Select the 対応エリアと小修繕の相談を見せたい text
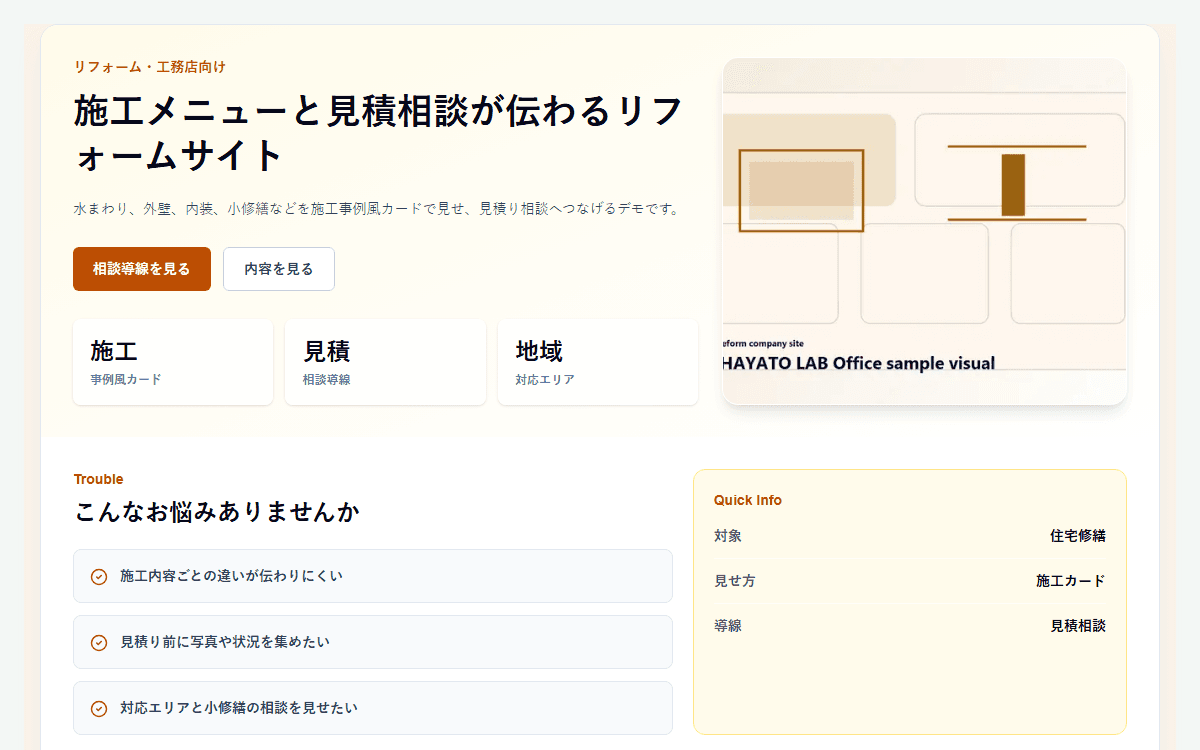The image size is (1200, 750). click(239, 708)
